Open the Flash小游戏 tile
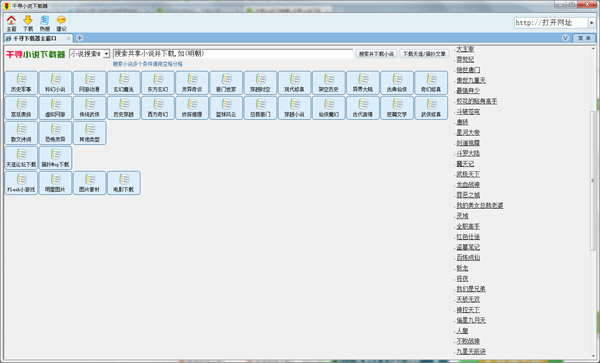 tap(21, 183)
